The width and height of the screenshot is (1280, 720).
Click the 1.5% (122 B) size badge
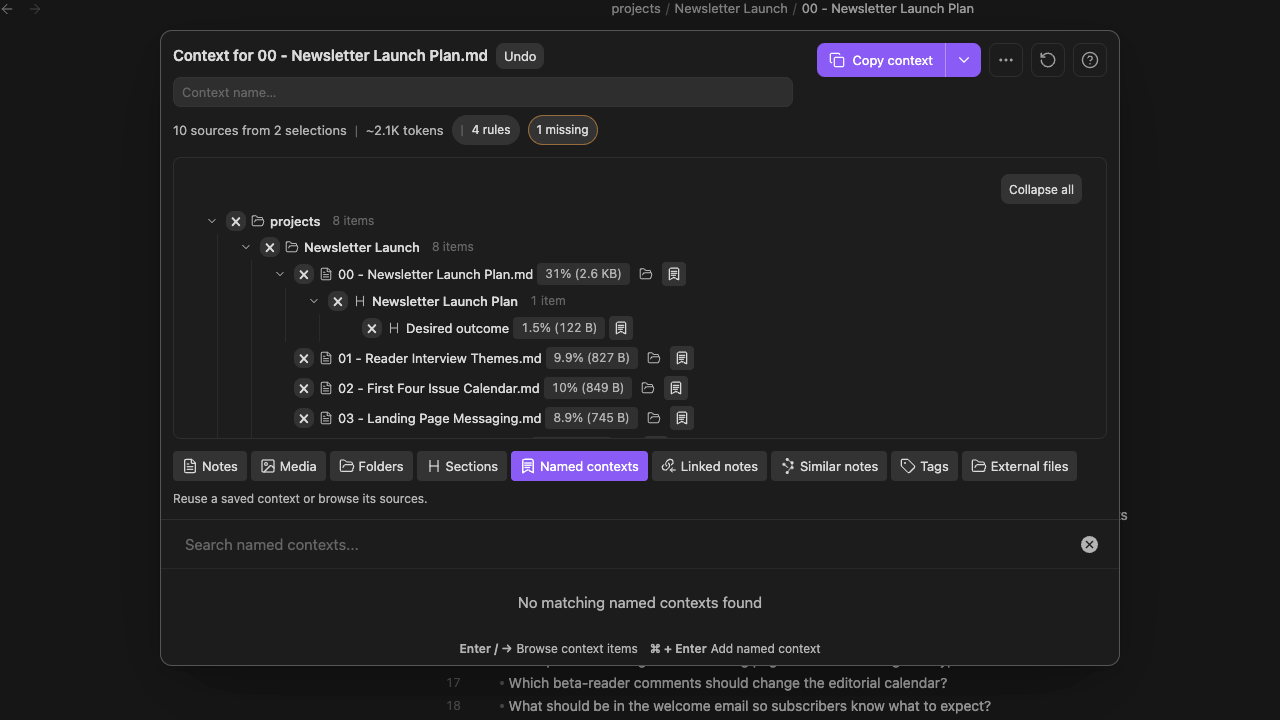[559, 328]
